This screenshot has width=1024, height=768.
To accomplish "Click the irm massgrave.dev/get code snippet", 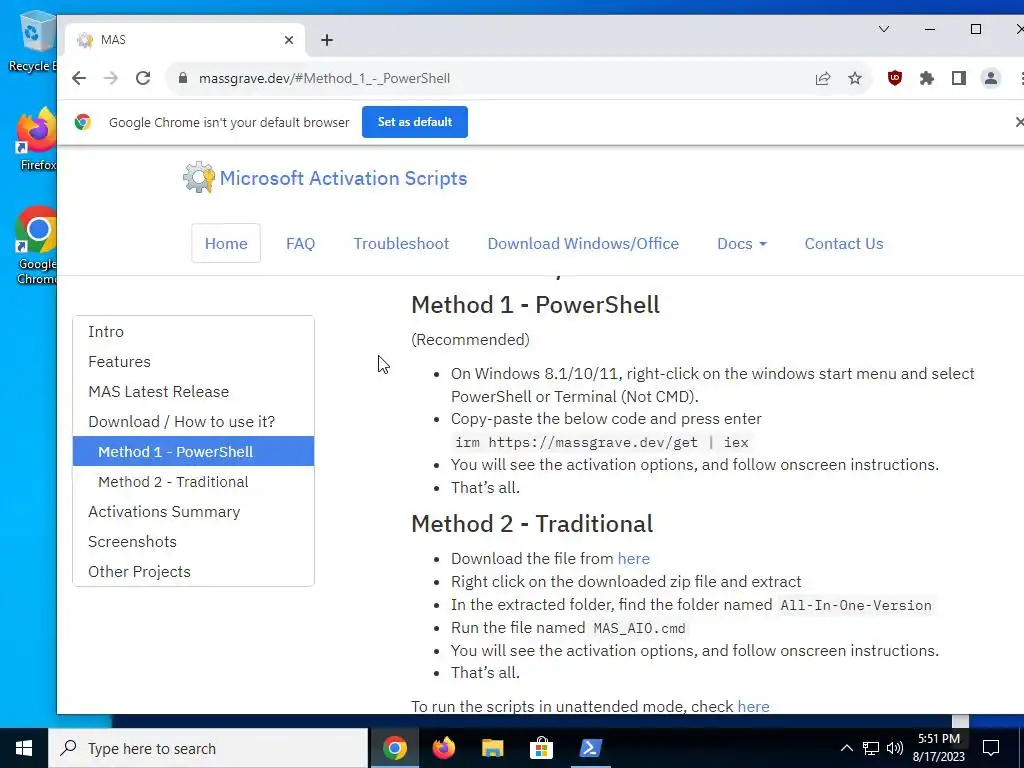I will tap(601, 443).
